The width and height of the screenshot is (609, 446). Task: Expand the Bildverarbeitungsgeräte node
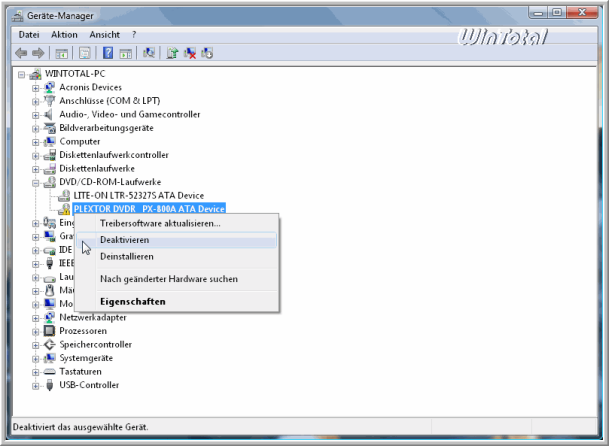[x=35, y=129]
